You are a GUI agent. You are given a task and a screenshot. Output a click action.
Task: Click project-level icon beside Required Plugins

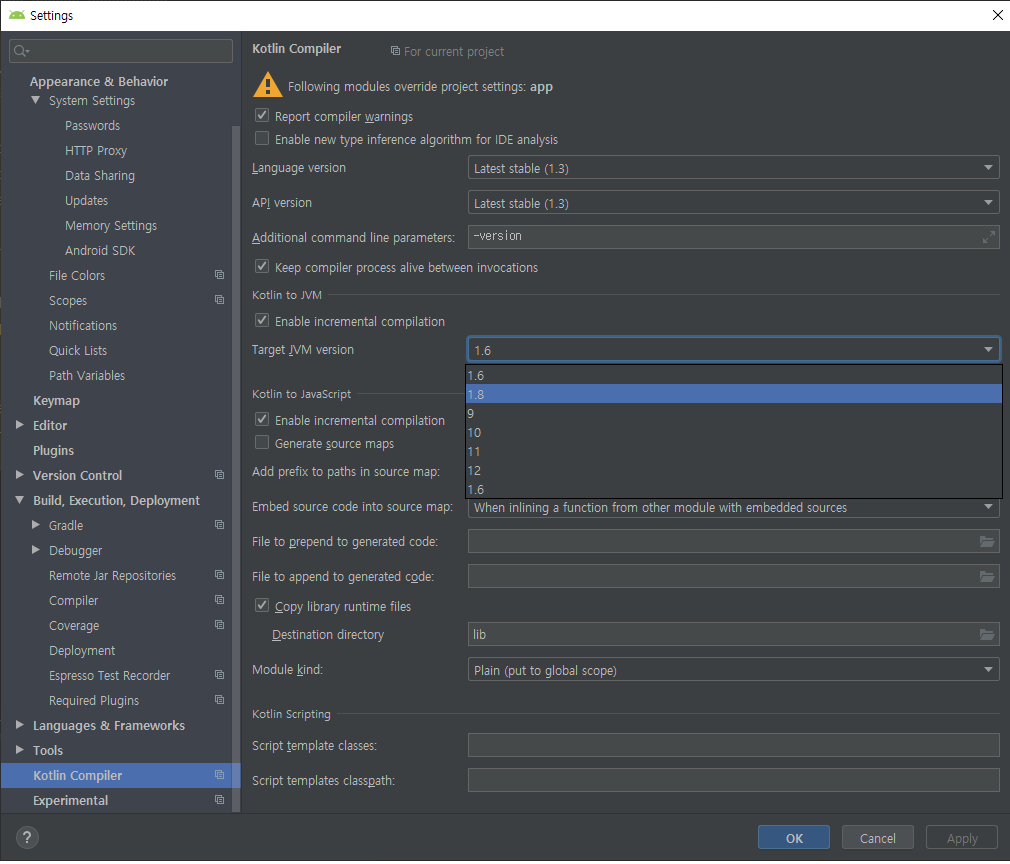(x=220, y=700)
